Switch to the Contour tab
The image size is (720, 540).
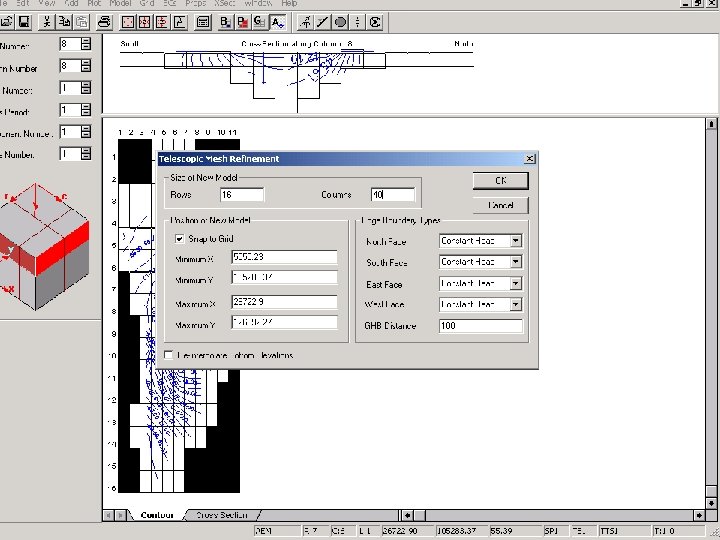[x=157, y=515]
